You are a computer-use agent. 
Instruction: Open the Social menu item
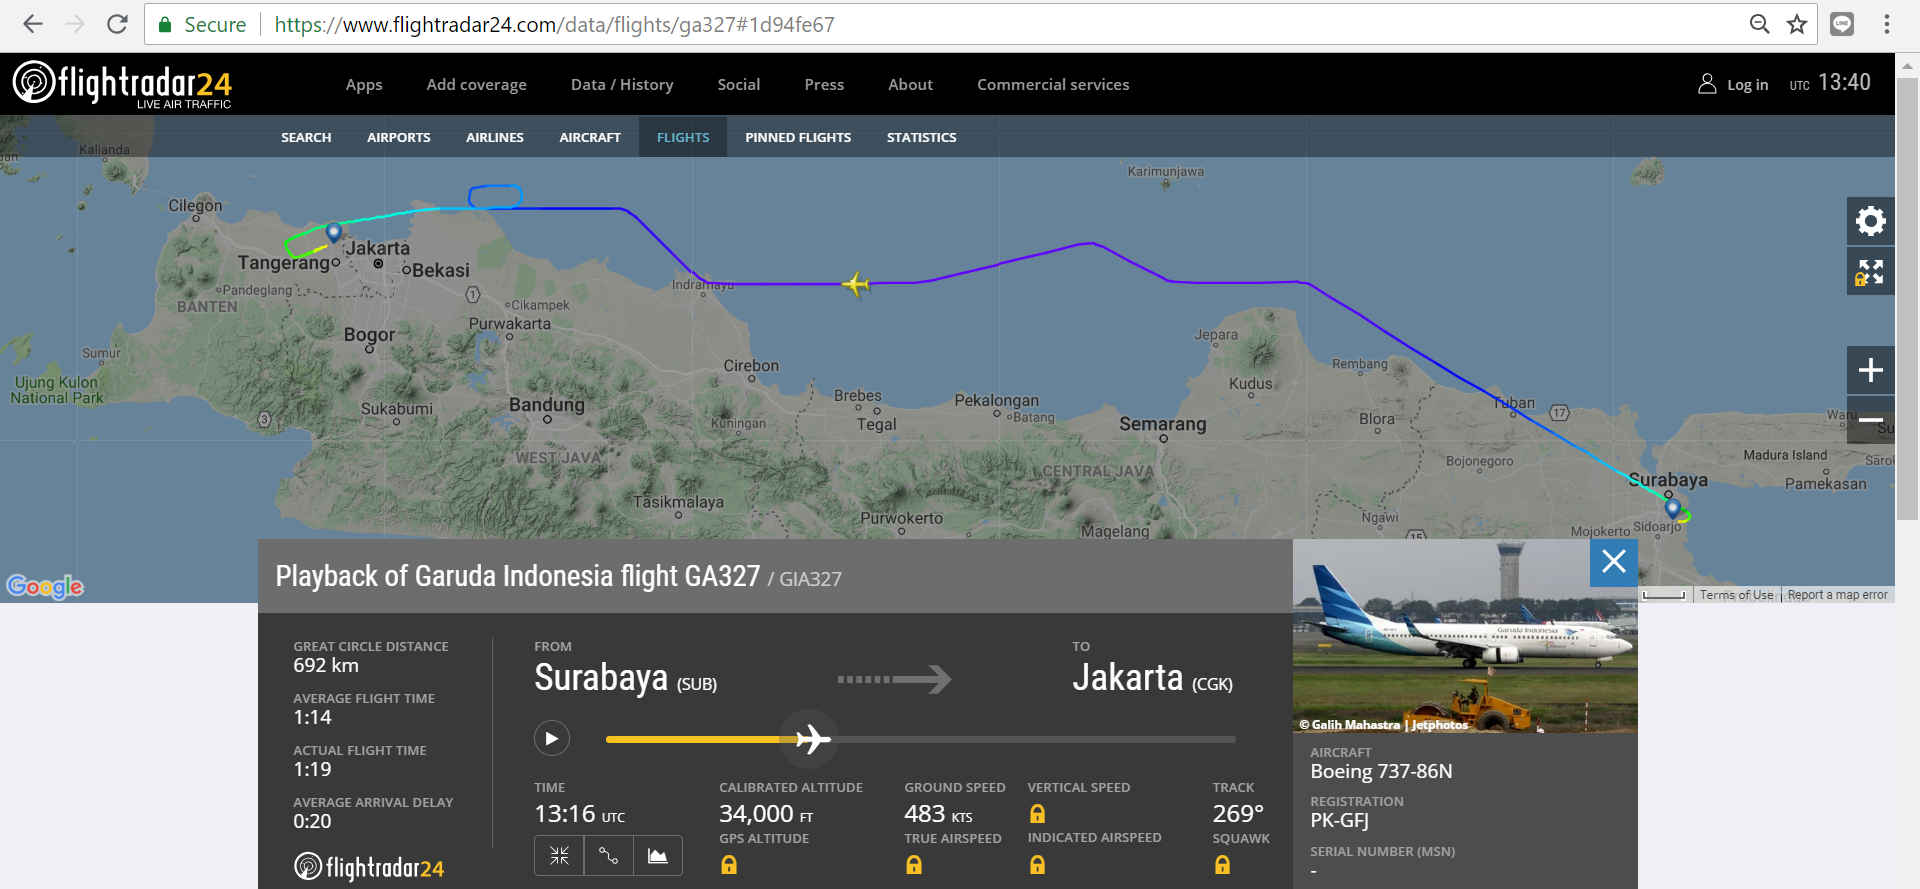(739, 85)
